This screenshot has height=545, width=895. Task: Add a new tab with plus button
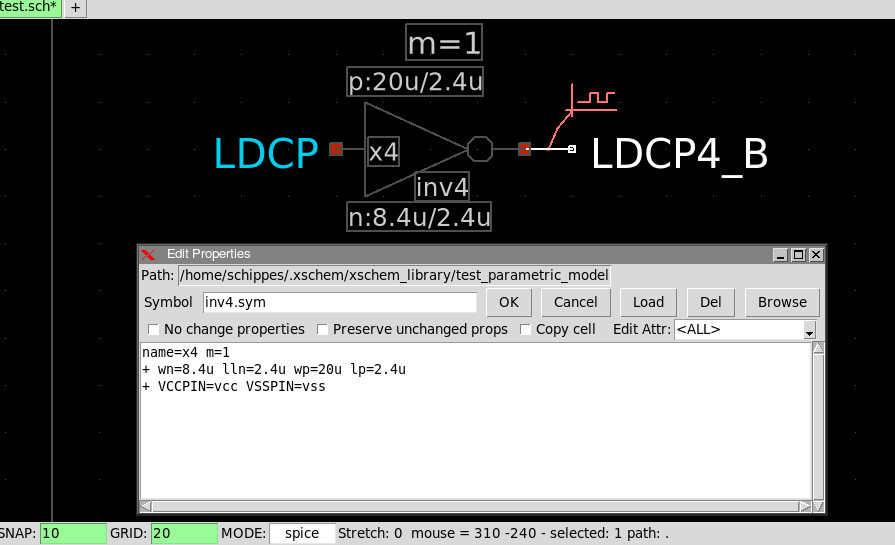76,8
